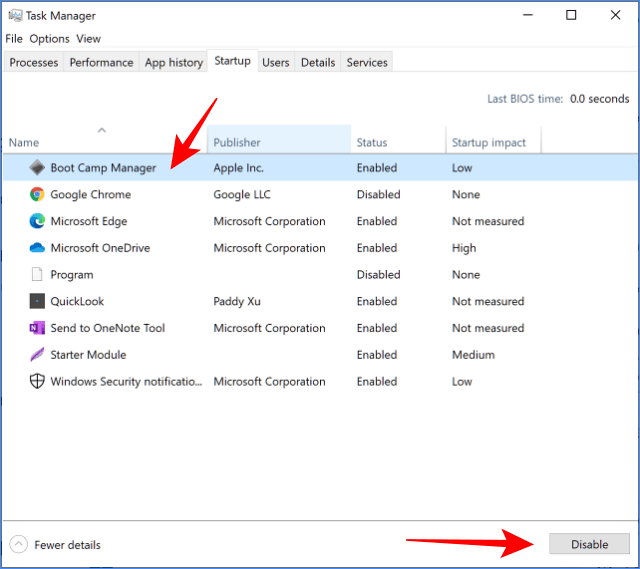
Task: Click the Windows Security shield icon
Action: coord(37,381)
